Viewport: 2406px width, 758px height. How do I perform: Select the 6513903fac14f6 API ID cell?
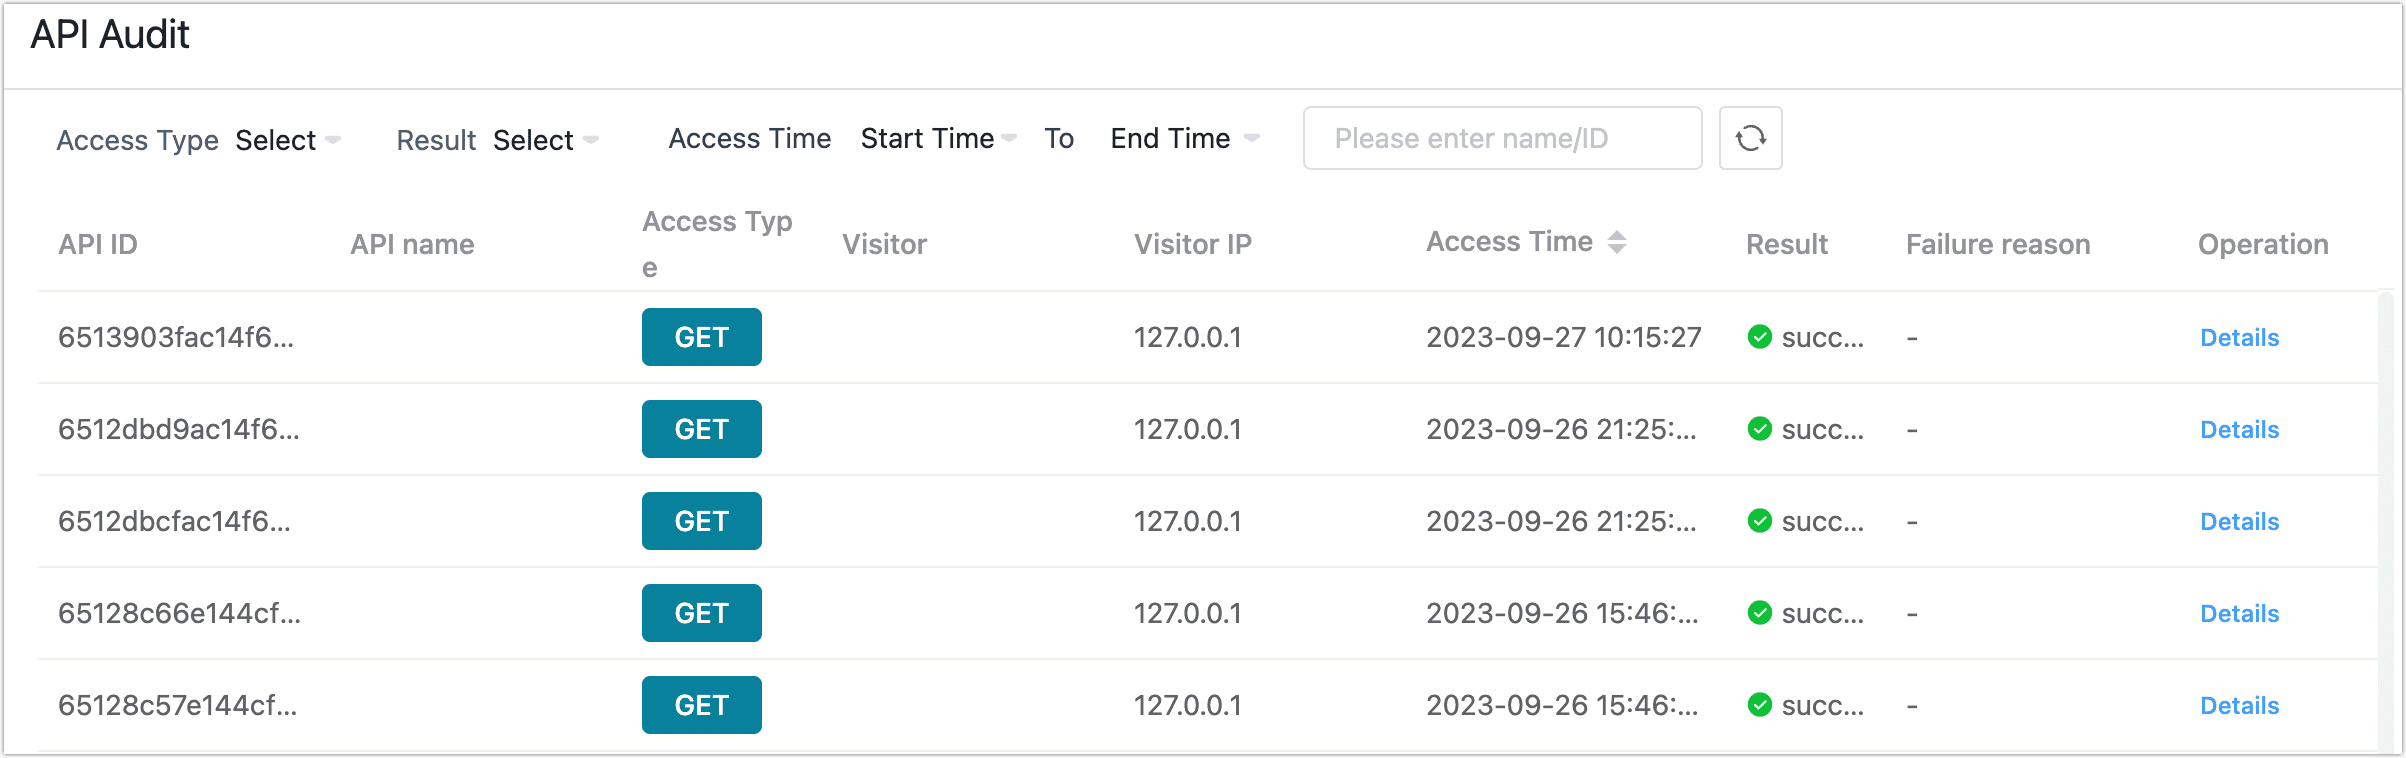(176, 337)
